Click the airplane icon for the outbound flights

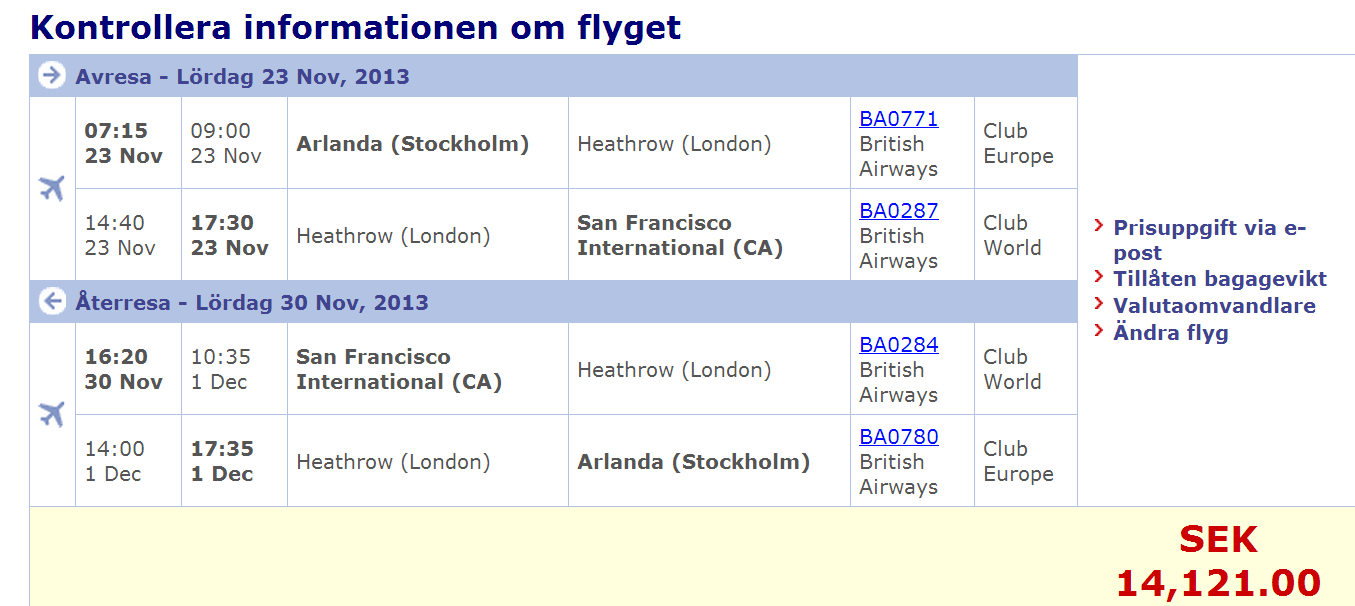point(52,188)
